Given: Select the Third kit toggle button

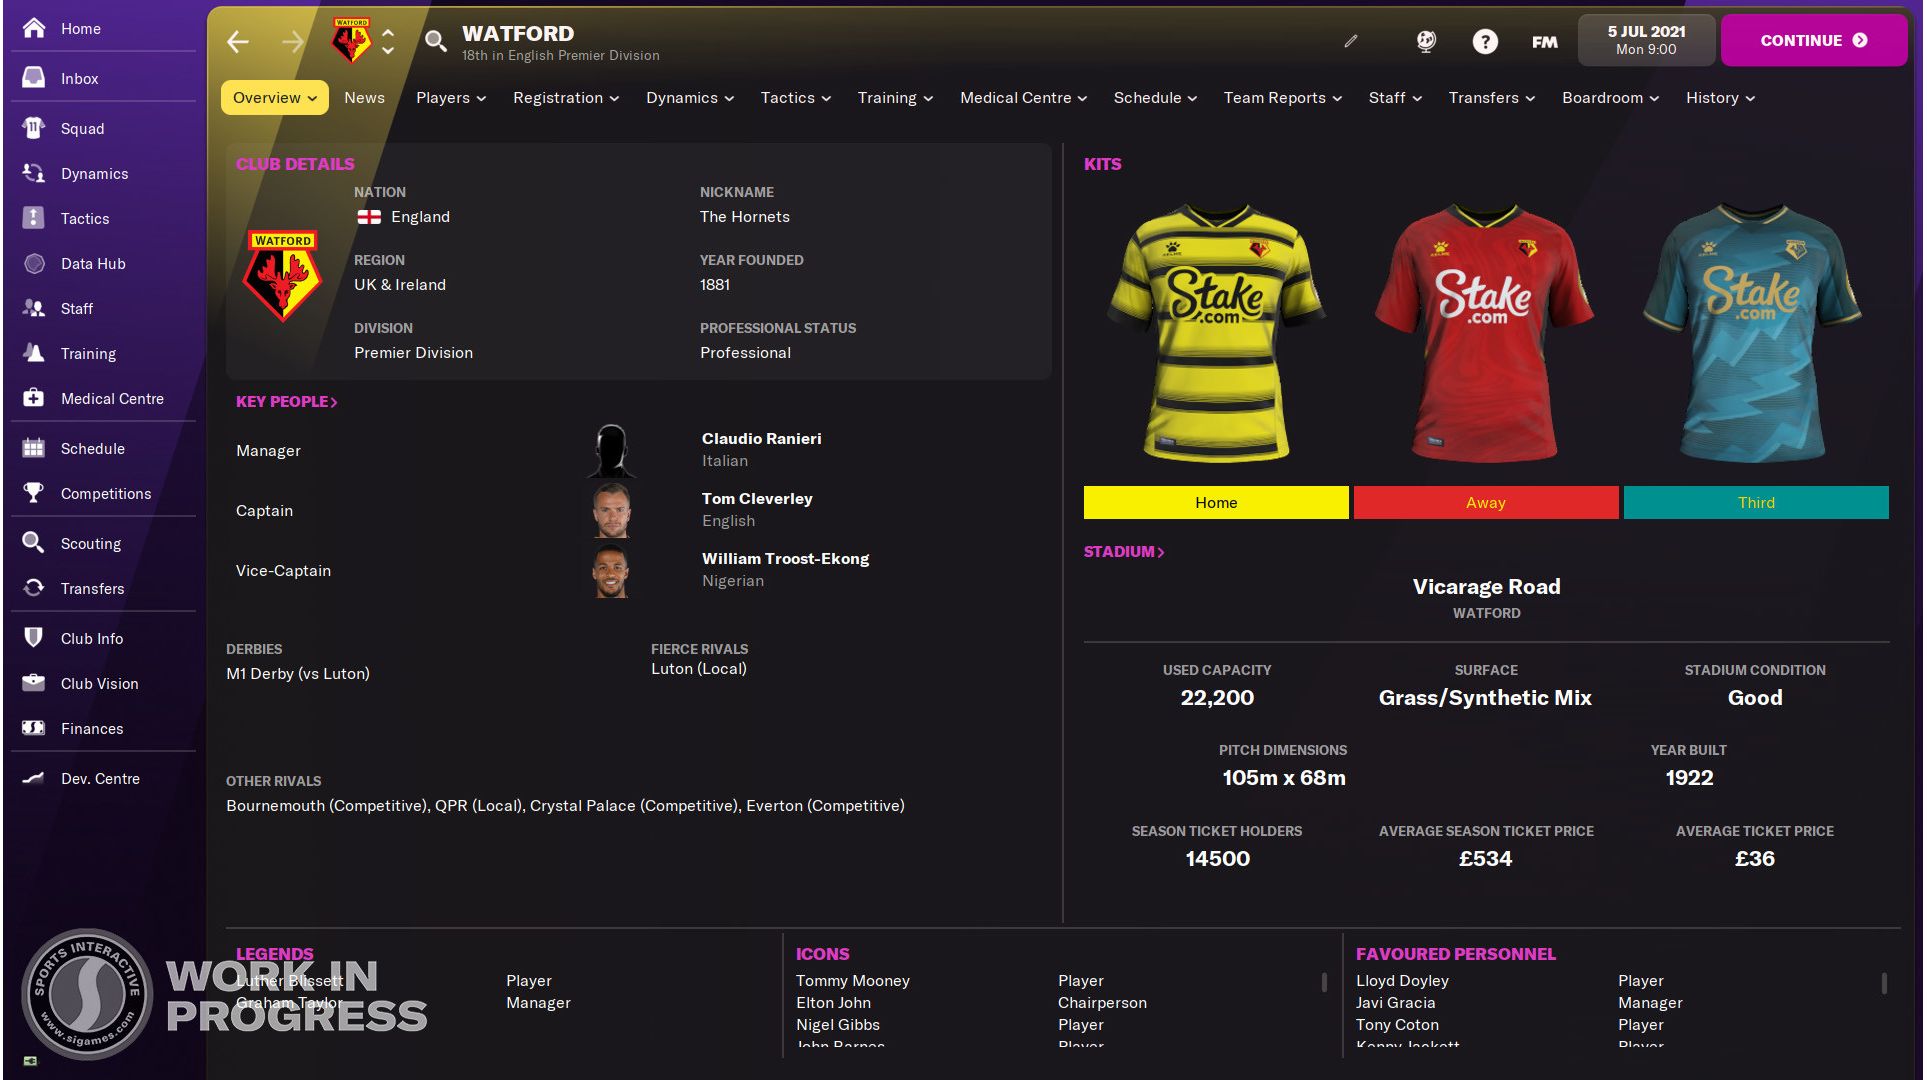Looking at the screenshot, I should tap(1755, 502).
